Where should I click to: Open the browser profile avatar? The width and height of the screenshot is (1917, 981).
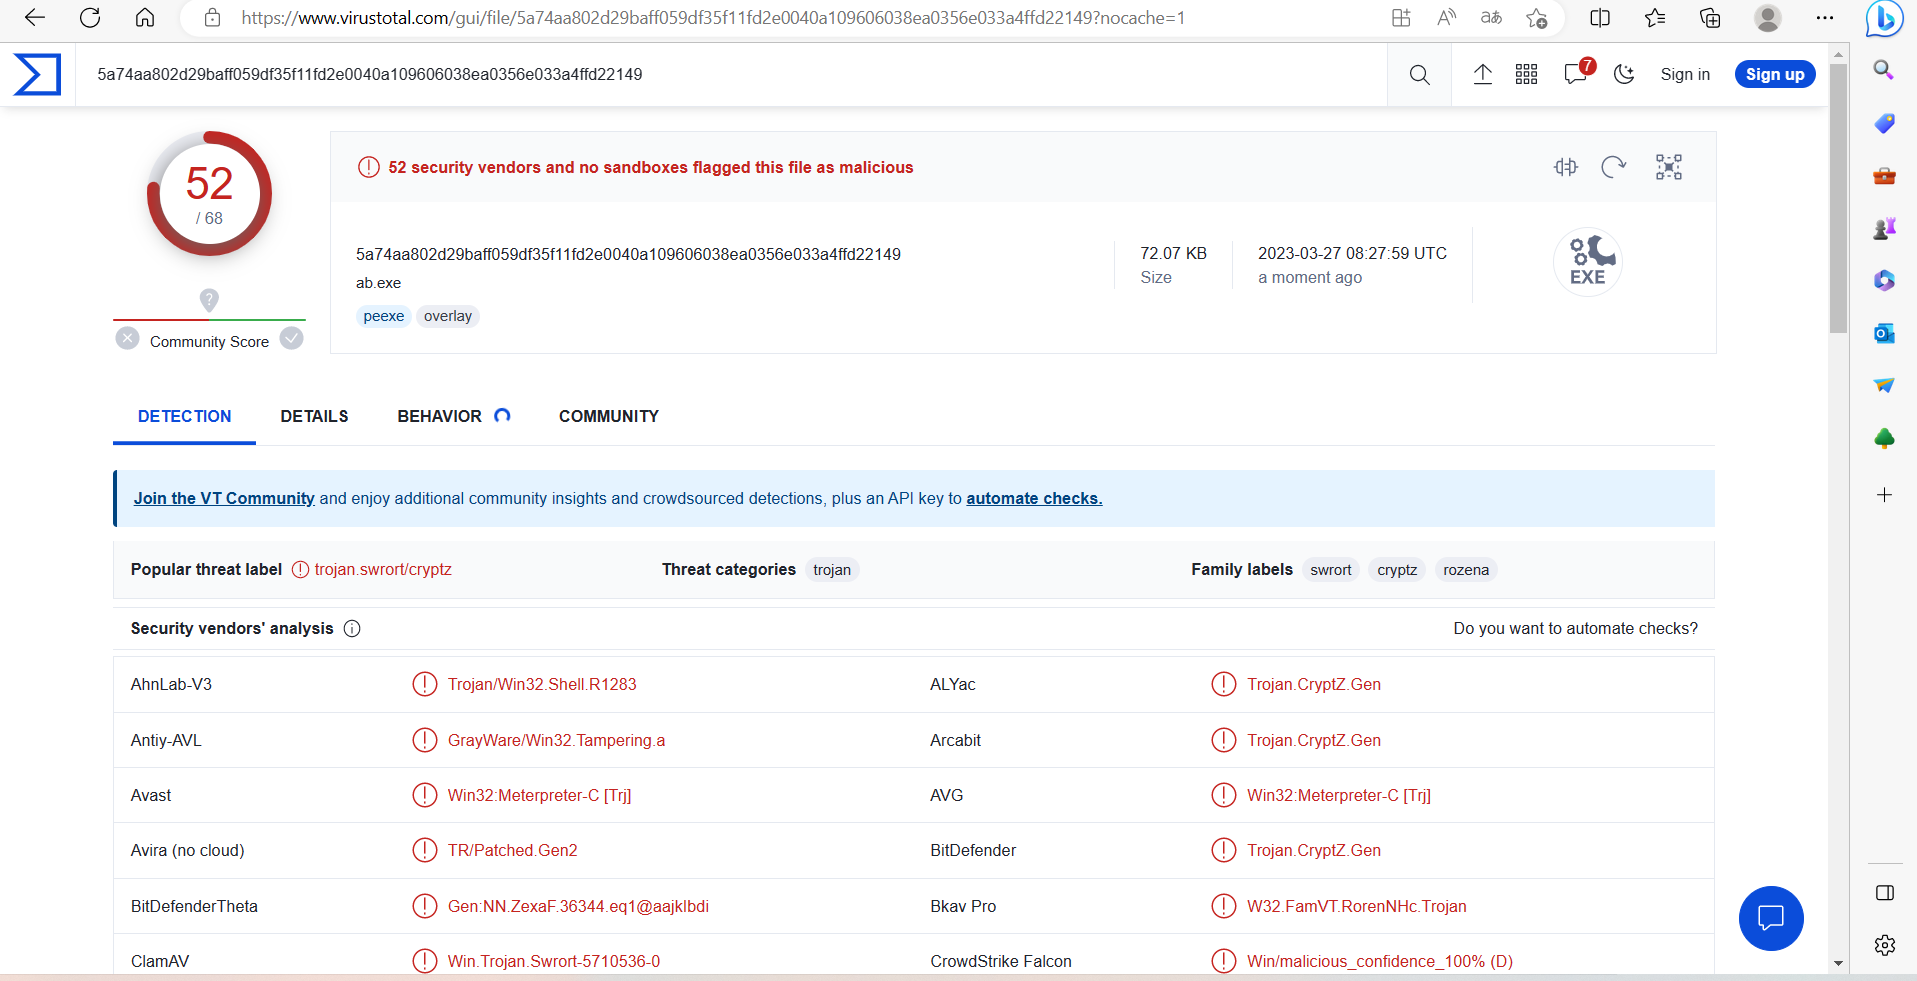(1768, 18)
